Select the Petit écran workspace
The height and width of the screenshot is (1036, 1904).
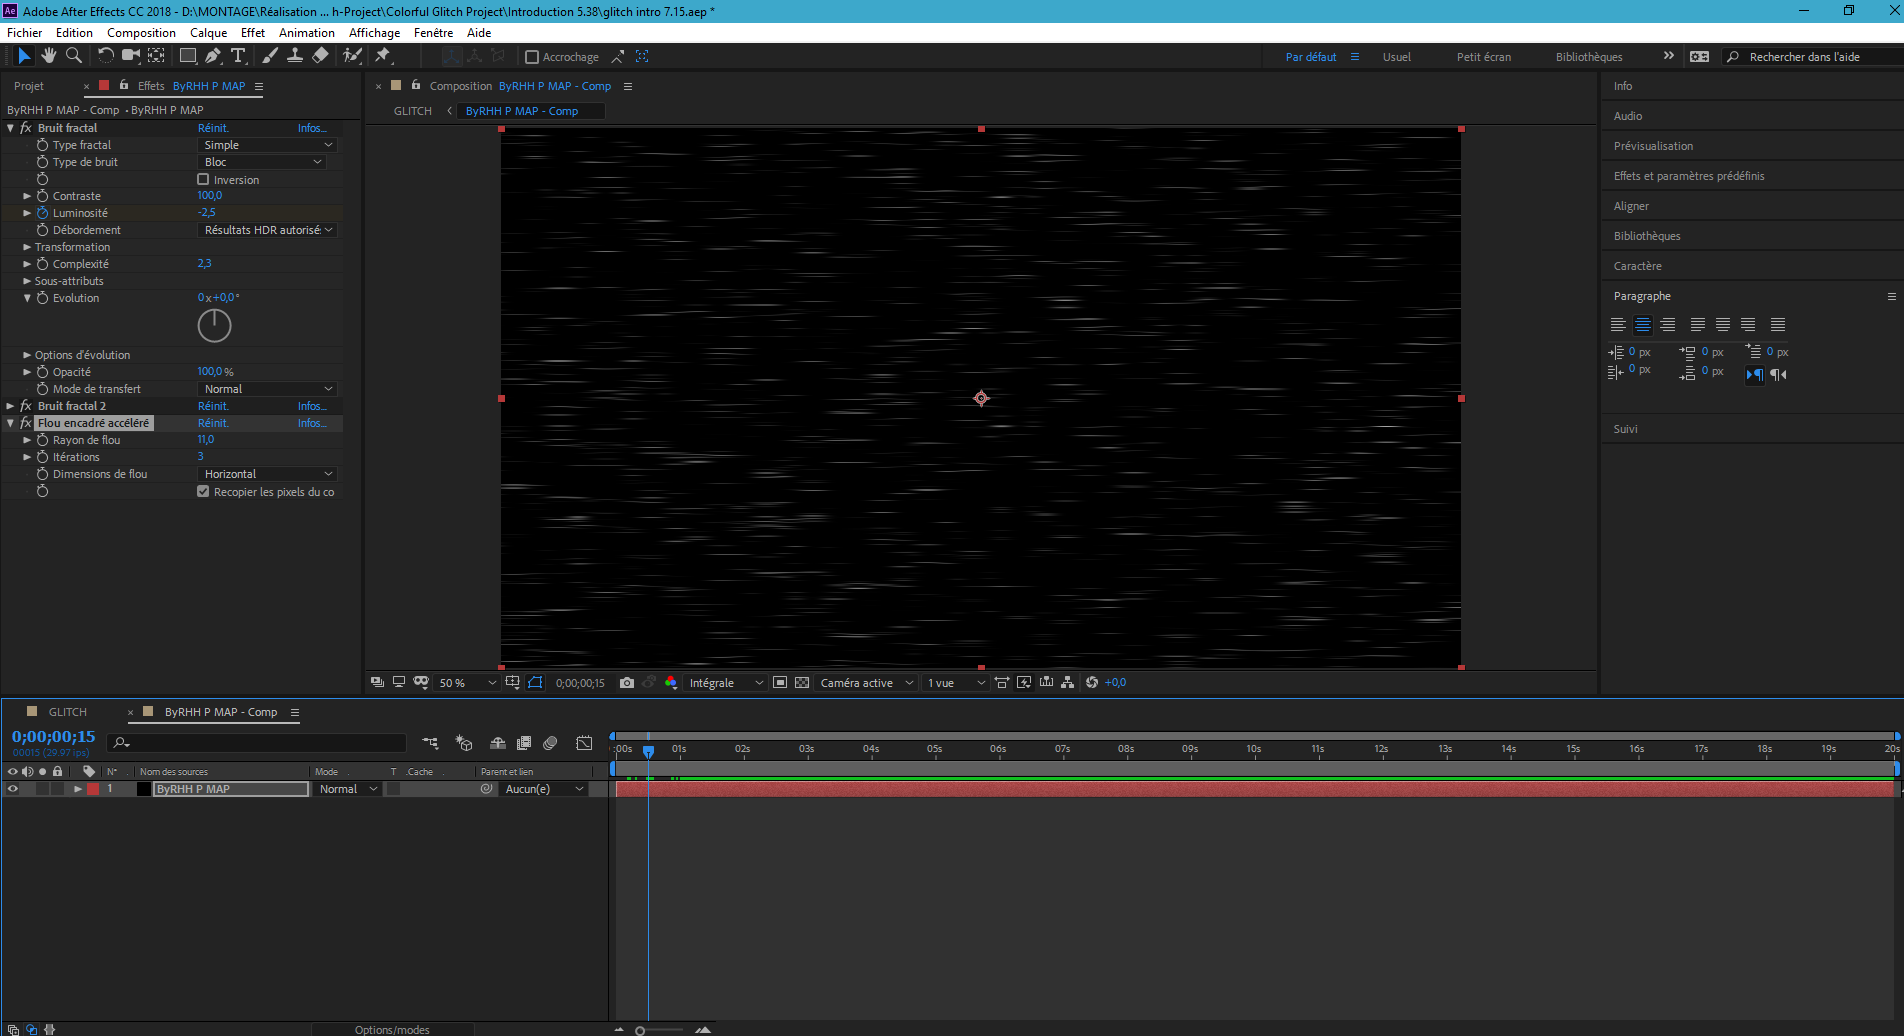(x=1483, y=57)
